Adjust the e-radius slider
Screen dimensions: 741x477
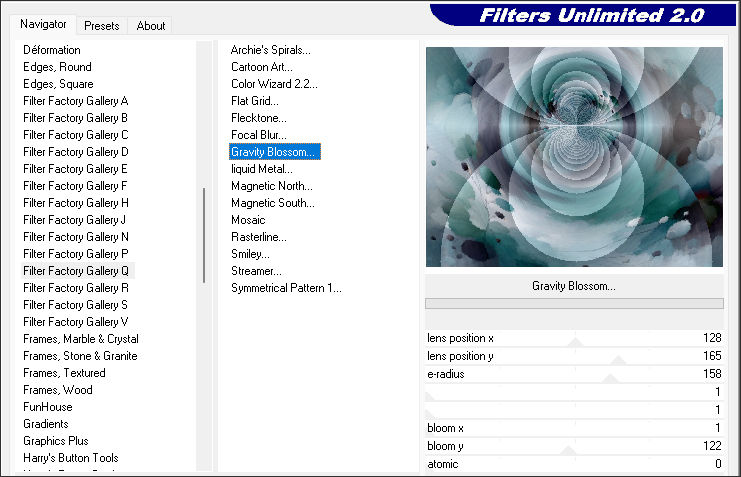point(575,374)
